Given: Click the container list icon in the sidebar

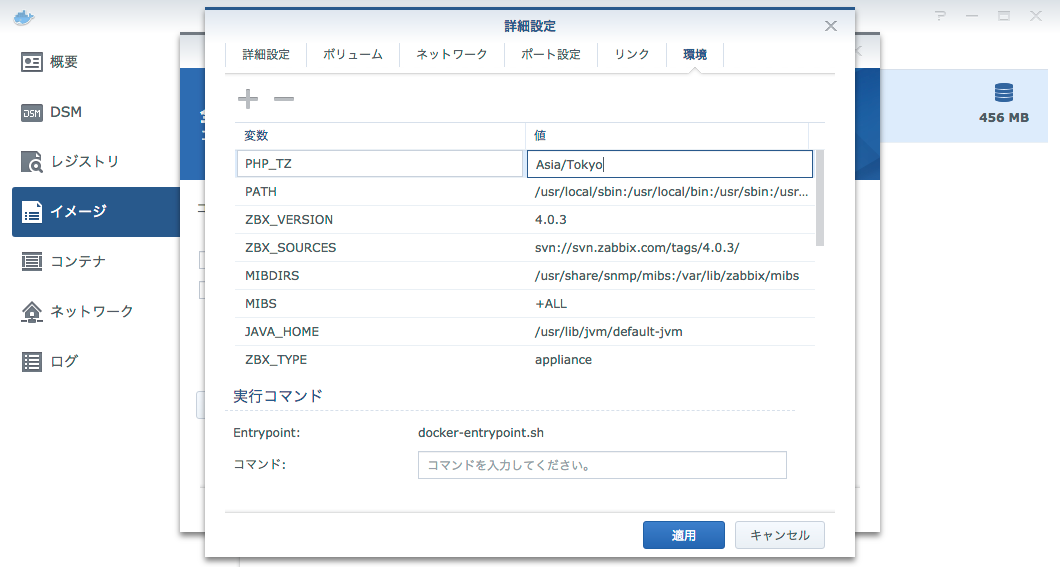Looking at the screenshot, I should click(x=32, y=262).
